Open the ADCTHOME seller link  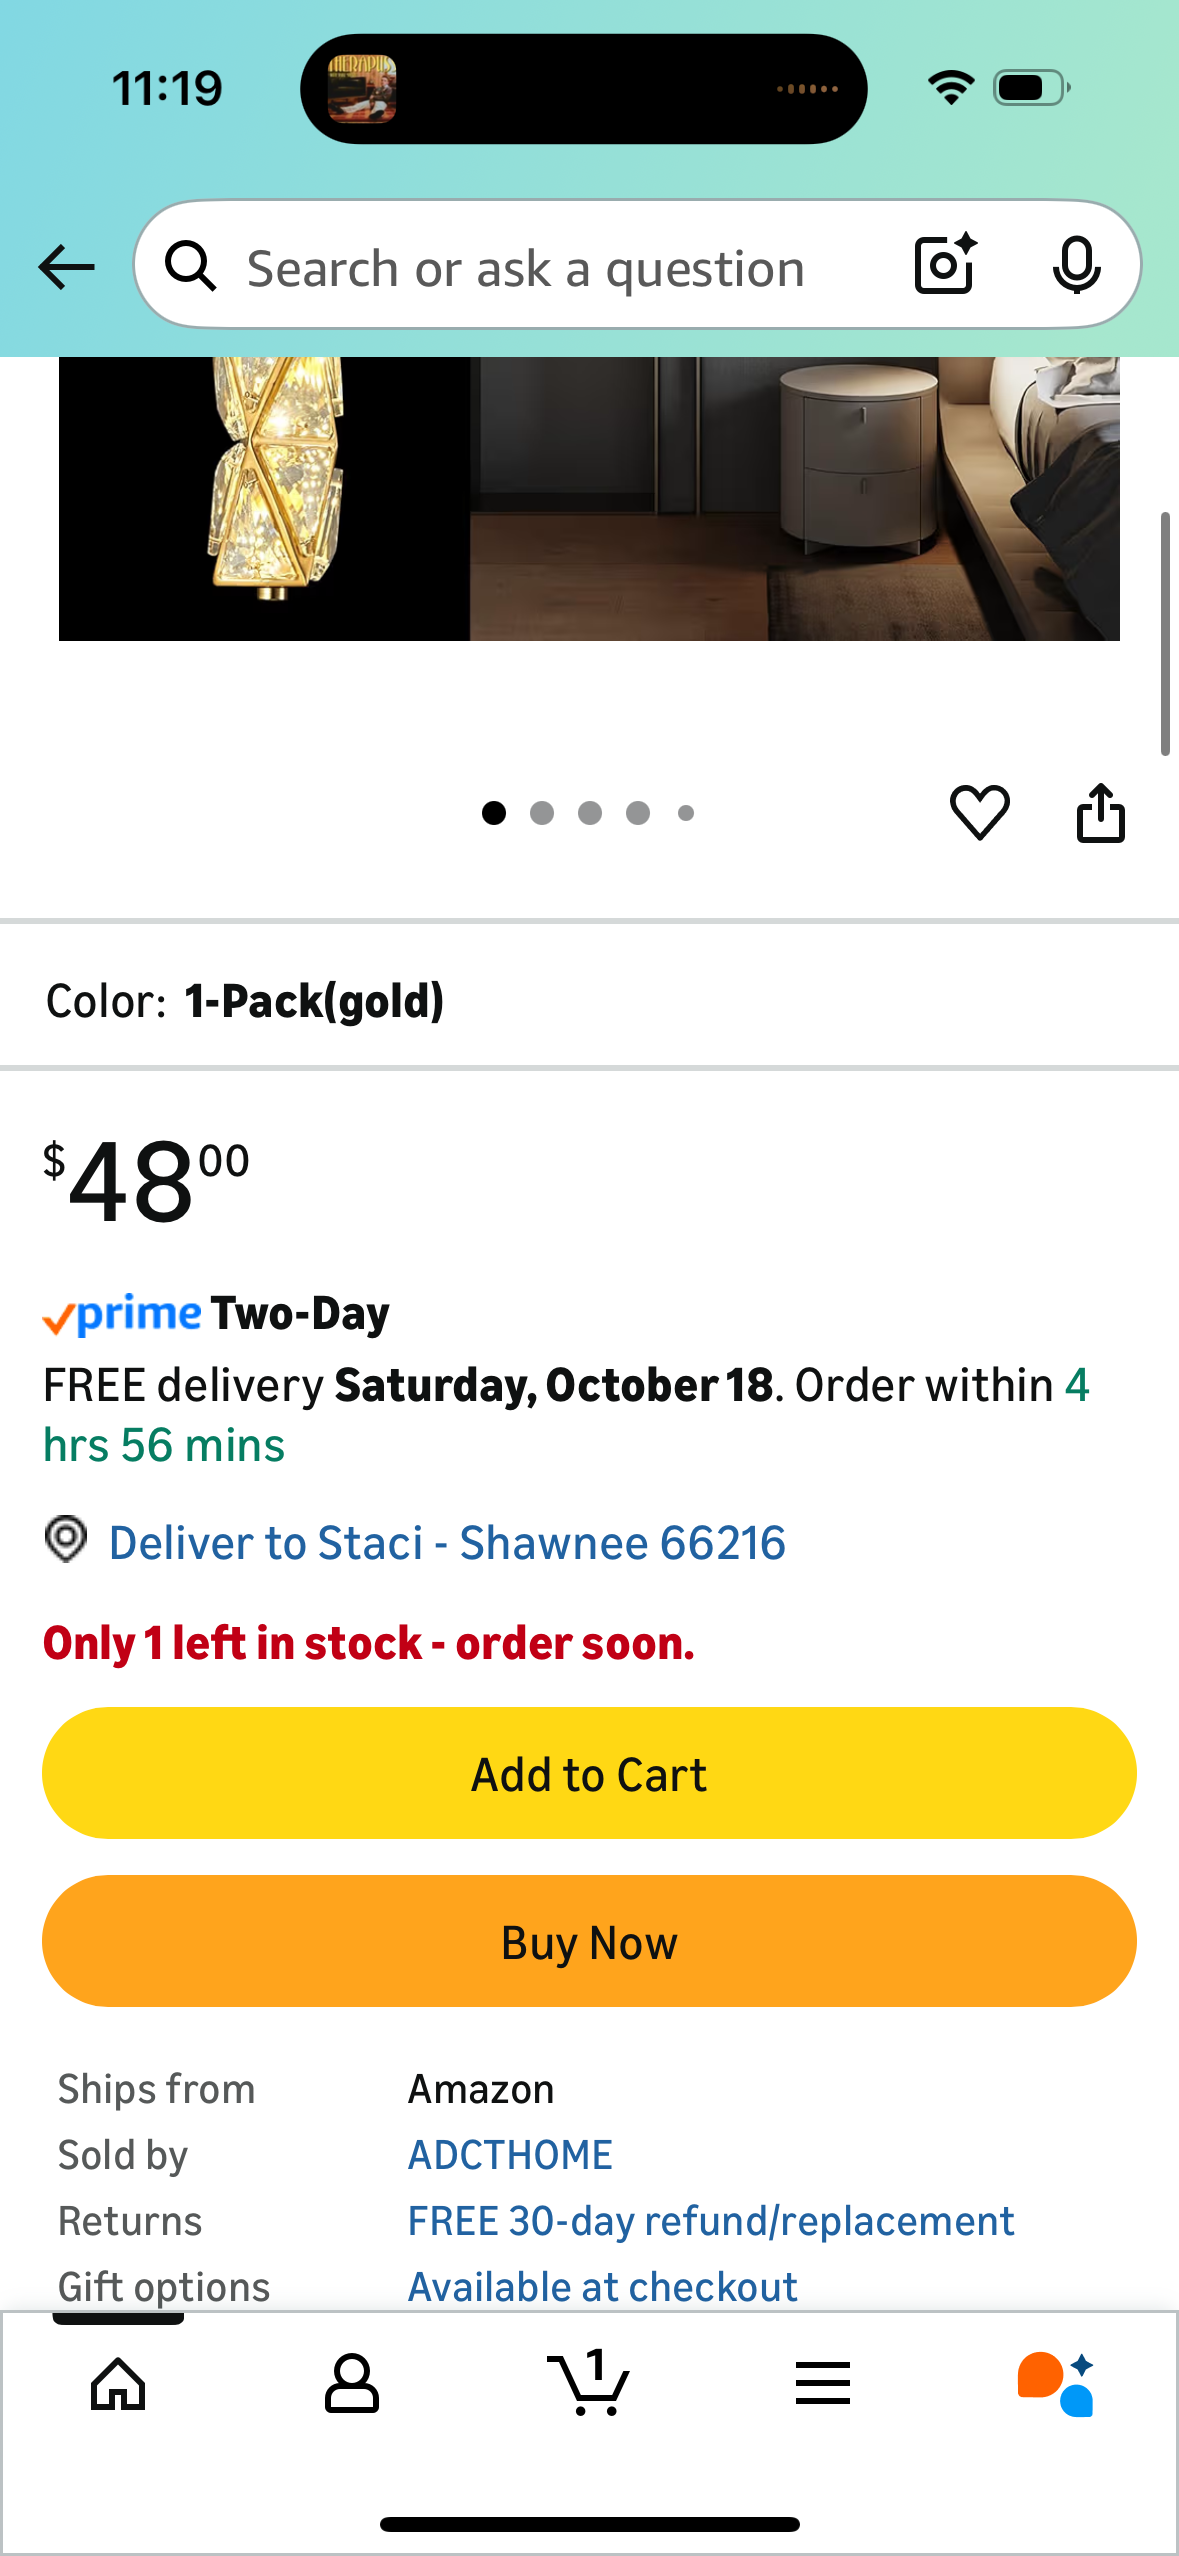tap(510, 2155)
